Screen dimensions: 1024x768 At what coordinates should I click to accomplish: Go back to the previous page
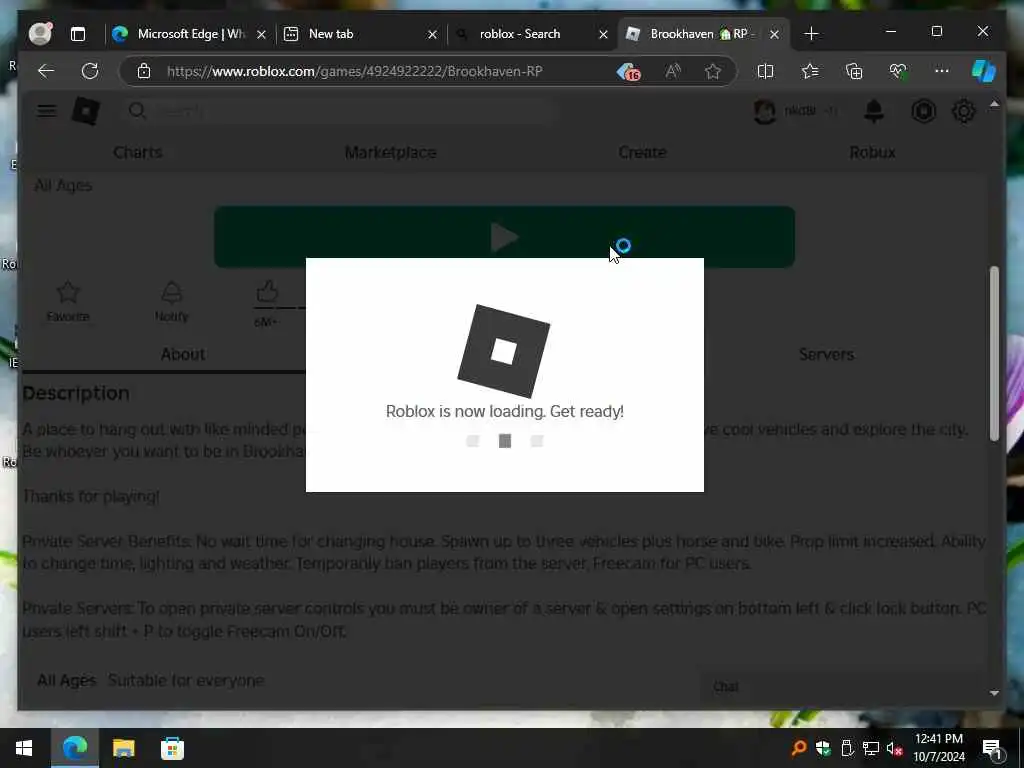click(x=46, y=71)
